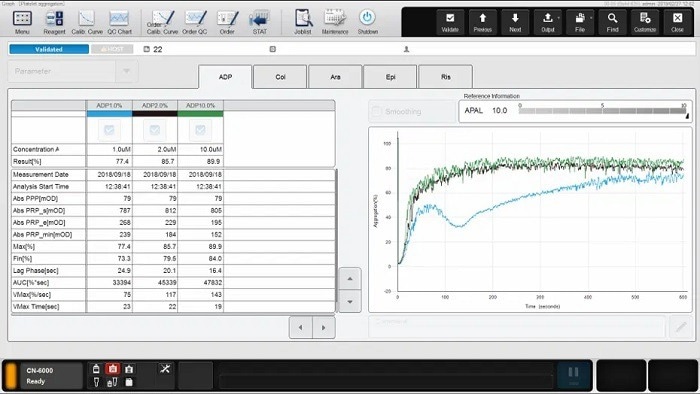Click the Validated status button
700x394 pixels.
pos(49,49)
